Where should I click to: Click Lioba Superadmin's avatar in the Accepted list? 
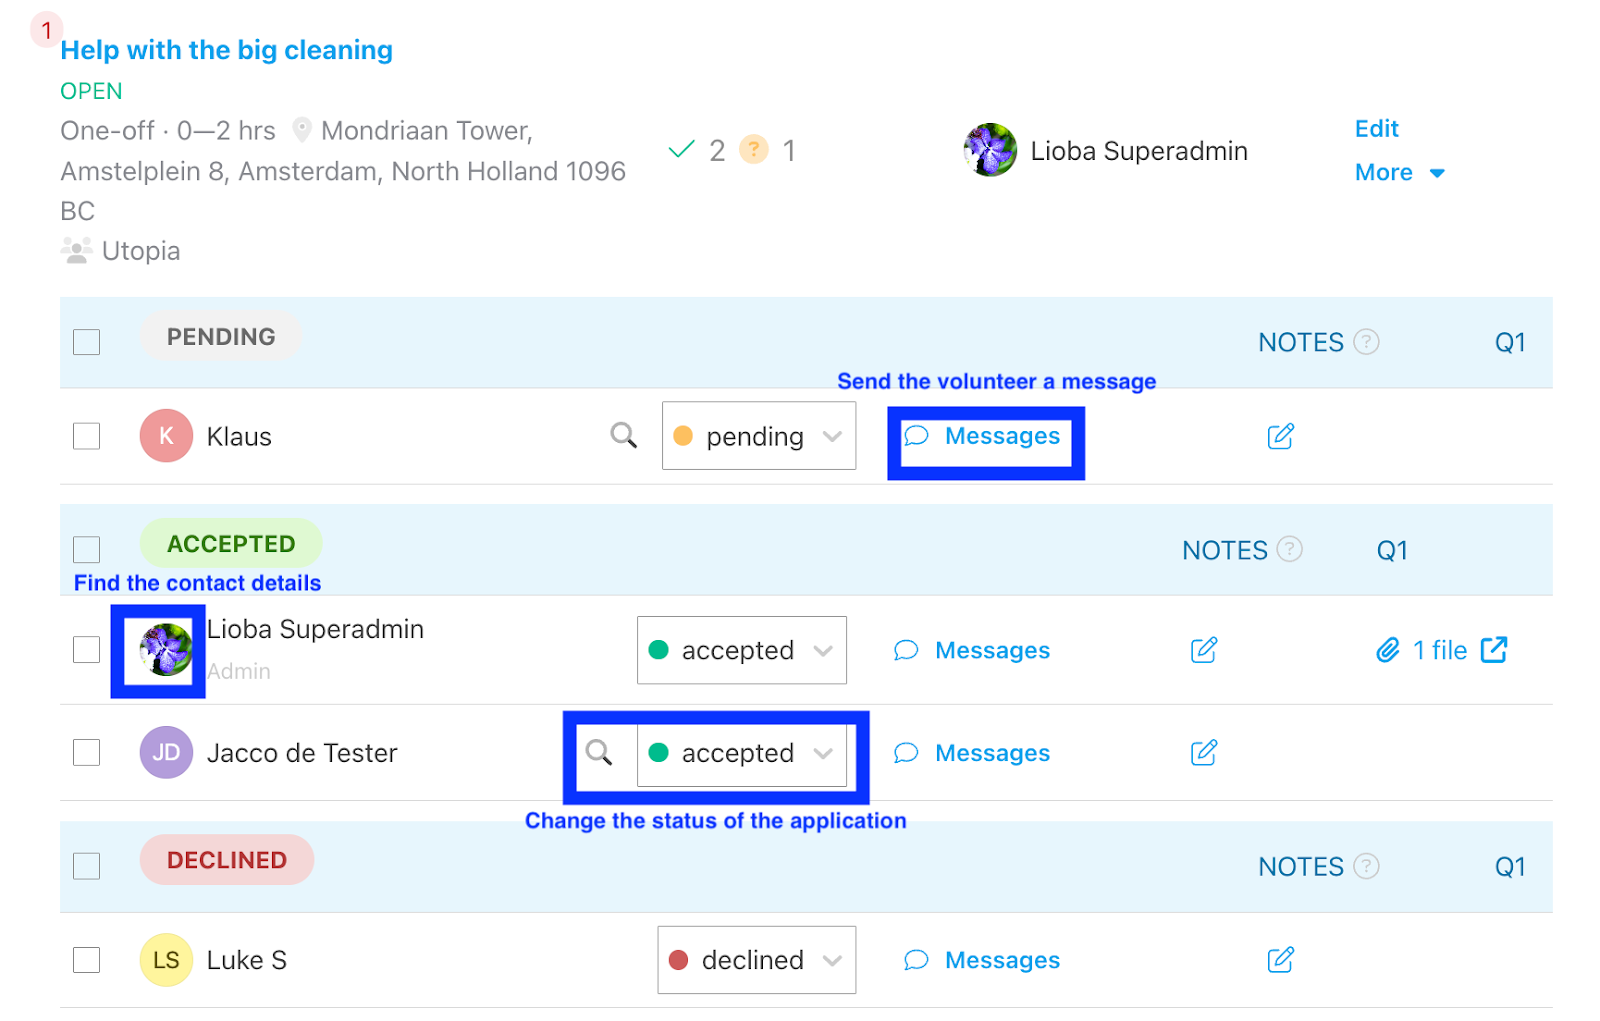pyautogui.click(x=165, y=650)
